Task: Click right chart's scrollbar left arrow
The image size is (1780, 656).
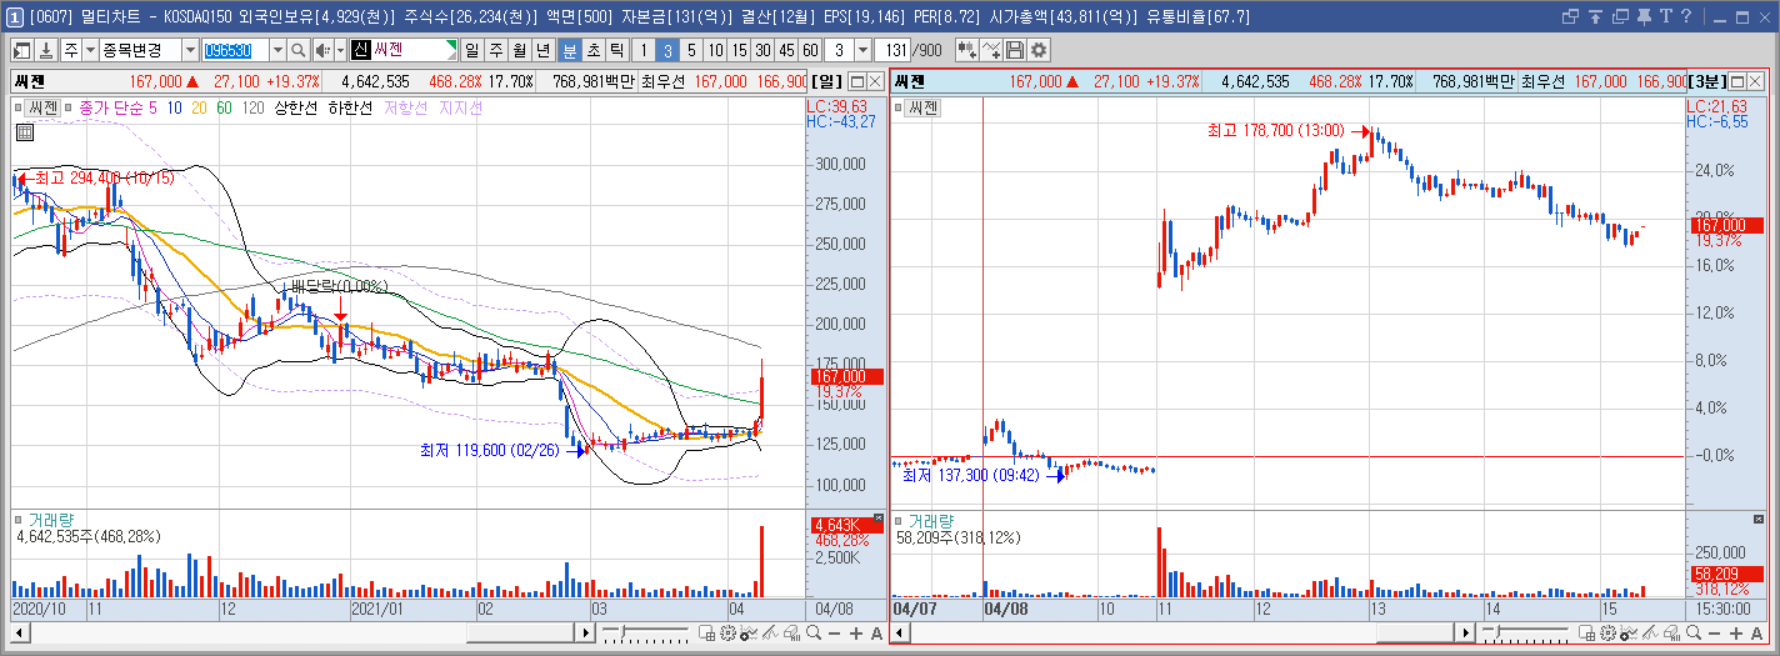Action: click(x=900, y=633)
